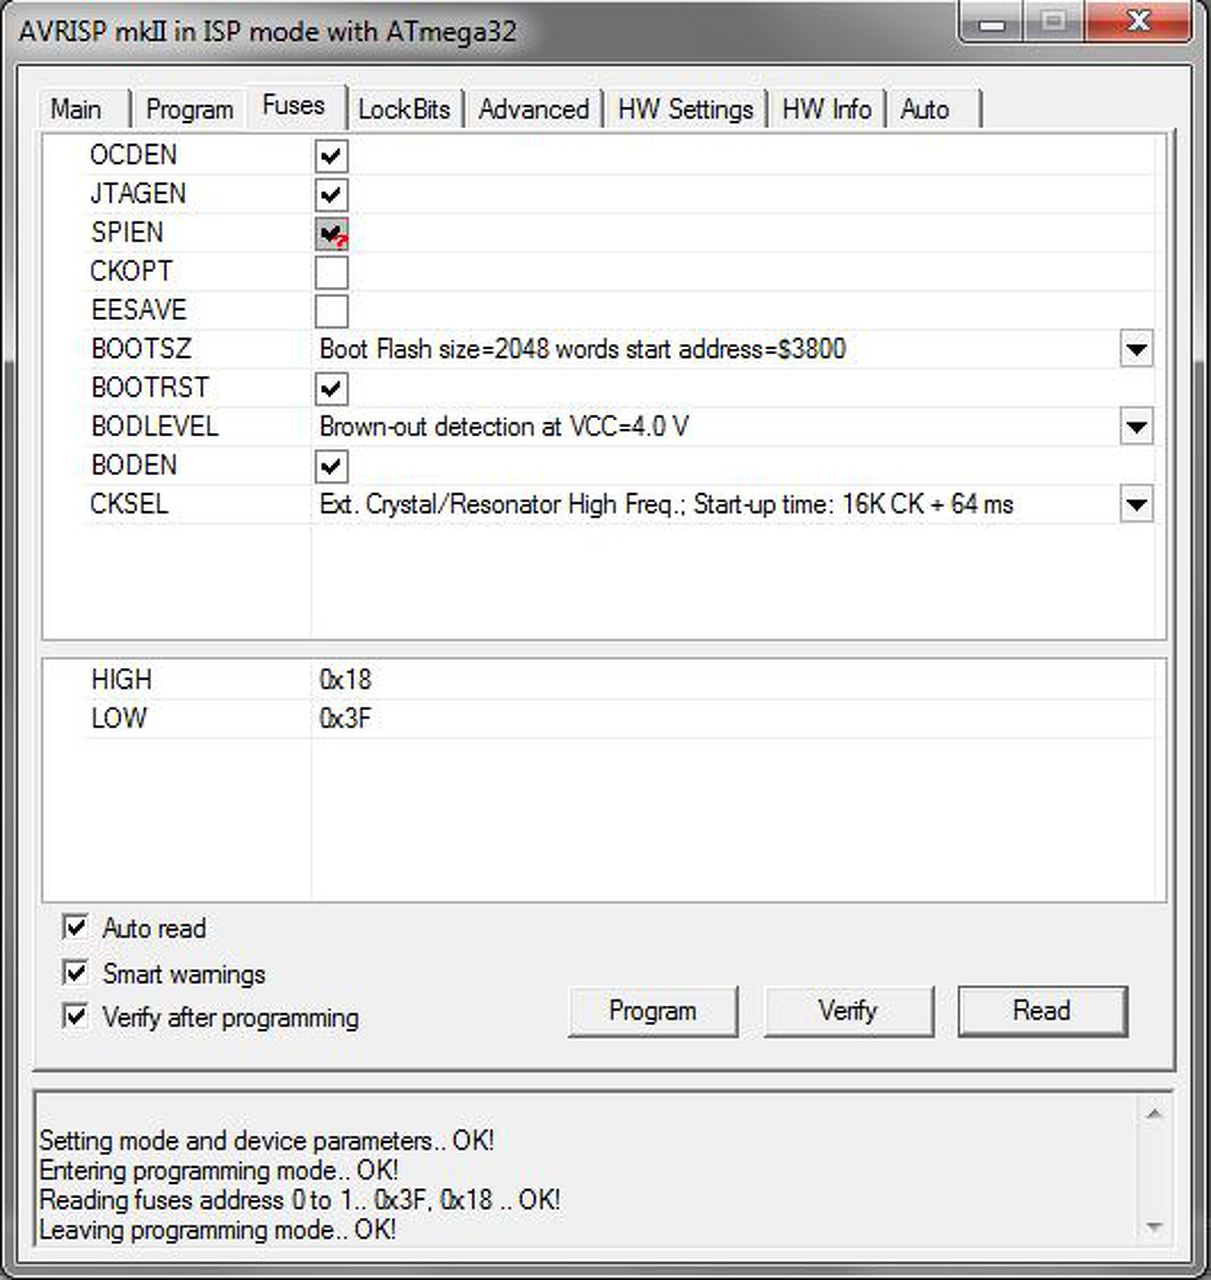Click the log scrollbar down arrow
The height and width of the screenshot is (1280, 1211).
click(1154, 1227)
